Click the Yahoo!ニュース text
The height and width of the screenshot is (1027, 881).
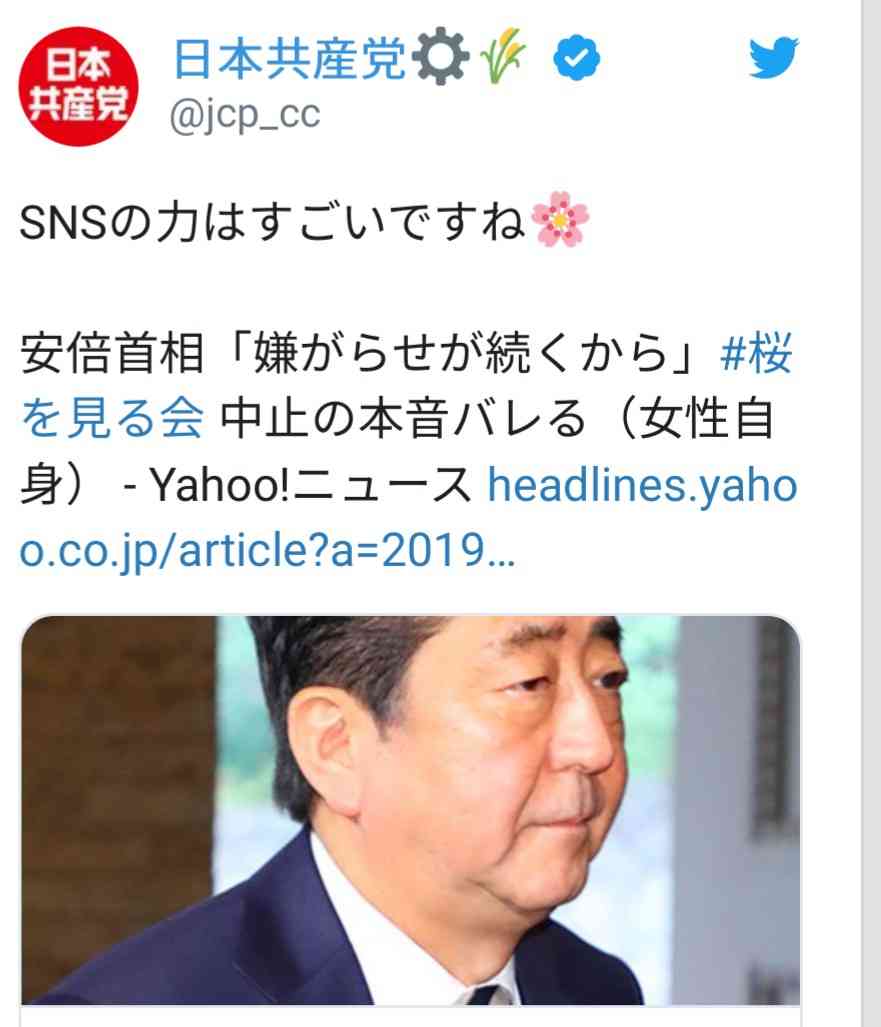coord(311,485)
